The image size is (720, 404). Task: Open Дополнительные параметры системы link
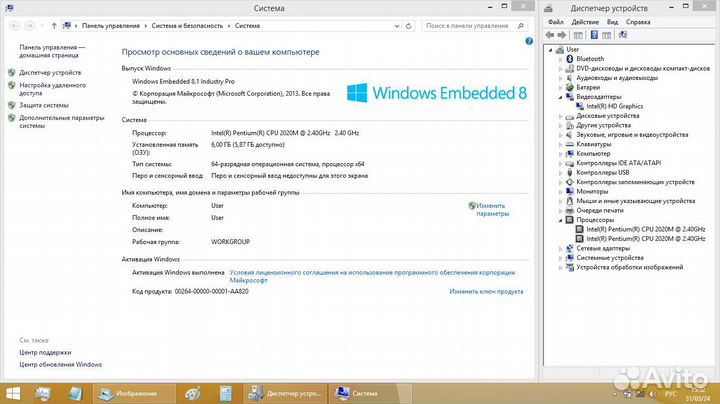(62, 122)
